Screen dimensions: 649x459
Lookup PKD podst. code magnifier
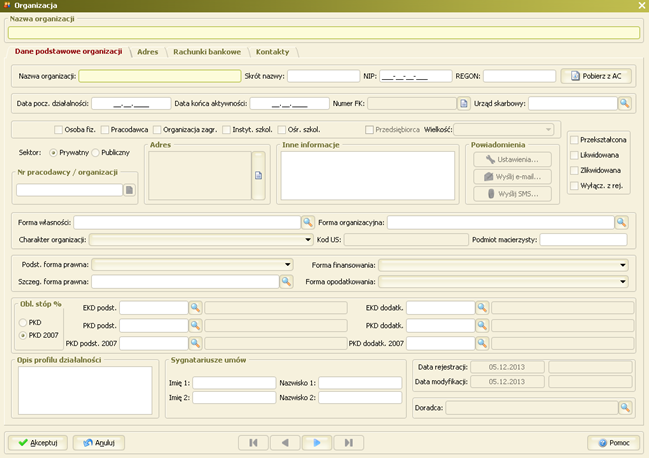click(x=195, y=325)
